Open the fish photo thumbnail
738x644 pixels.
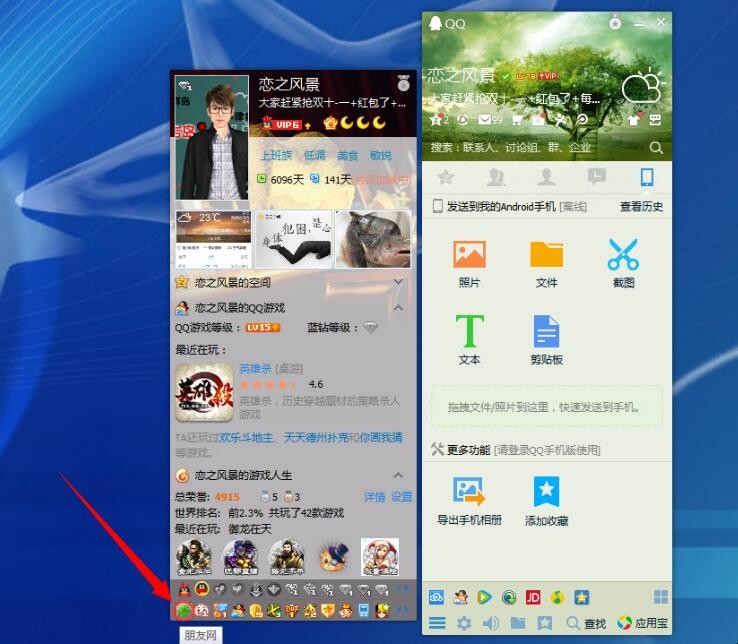(373, 240)
